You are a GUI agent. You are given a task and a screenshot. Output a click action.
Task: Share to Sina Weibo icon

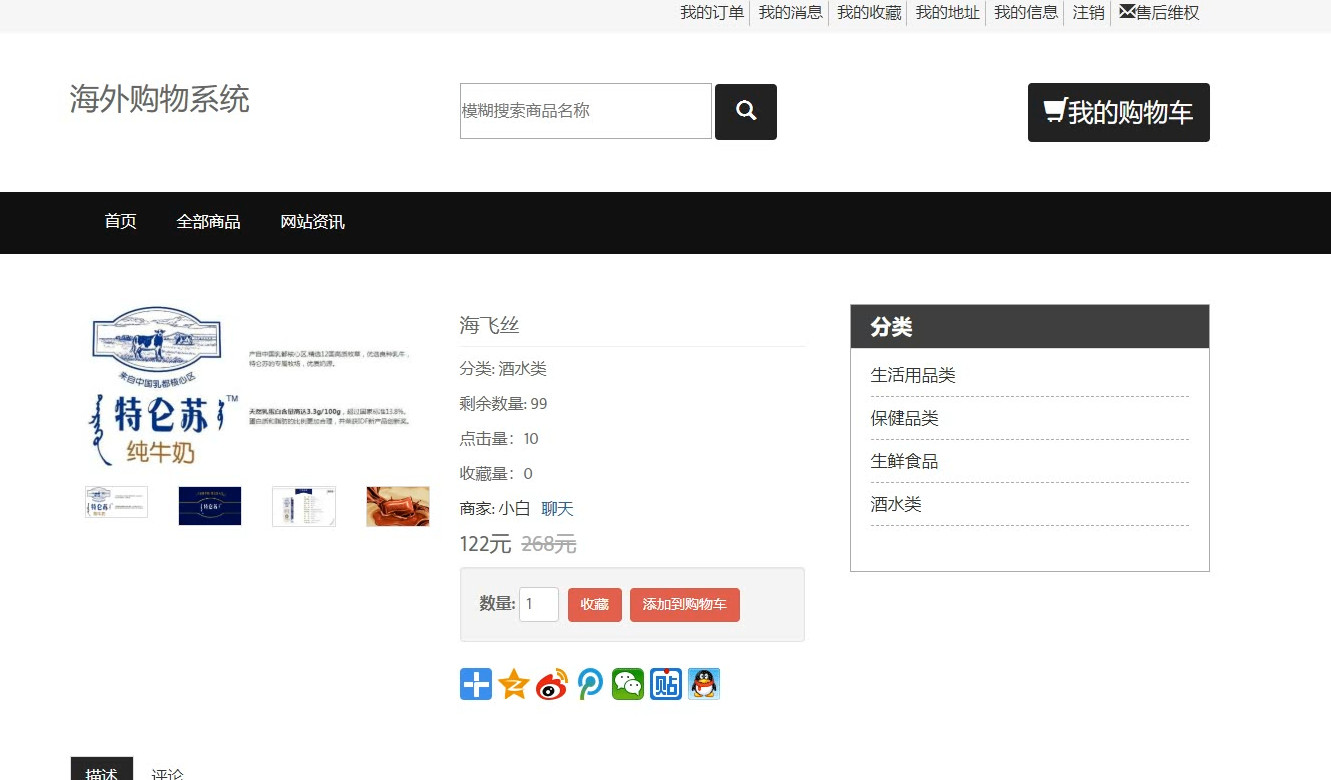tap(552, 684)
